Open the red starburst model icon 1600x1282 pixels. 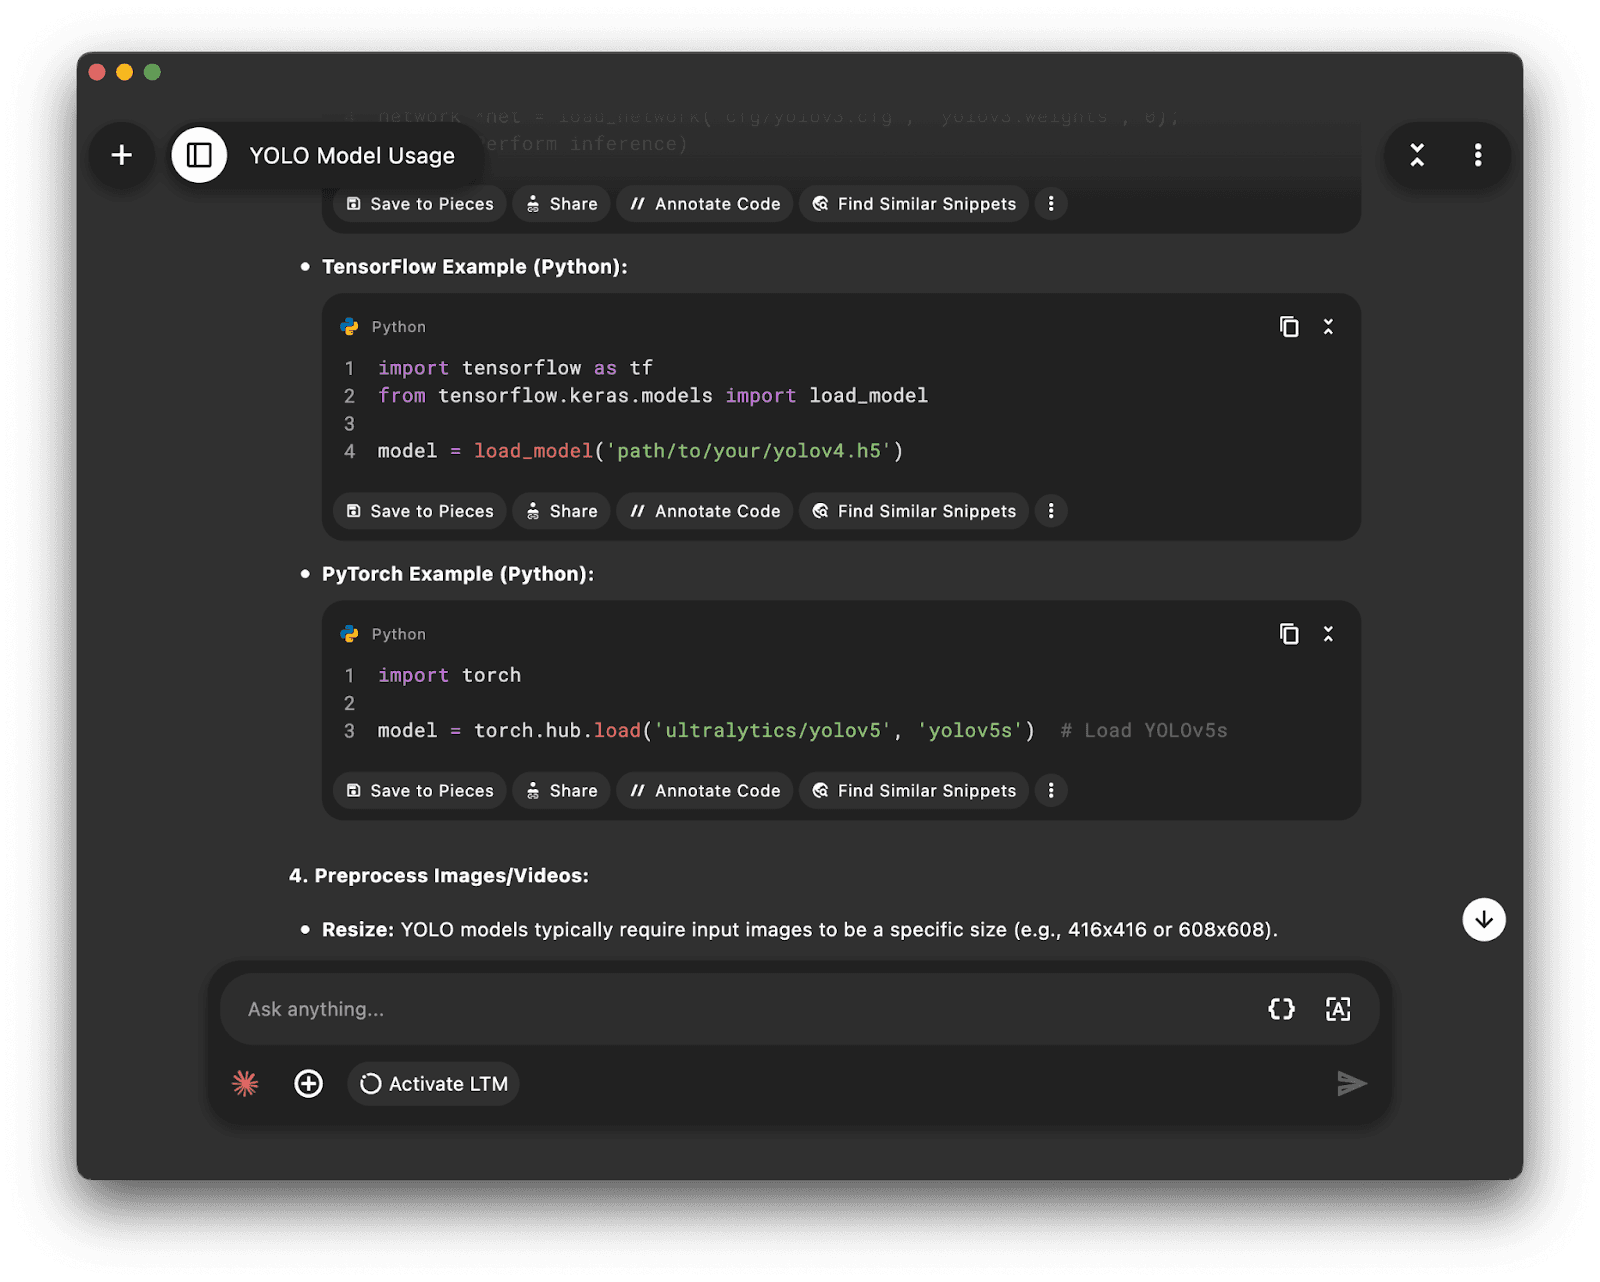tap(245, 1083)
